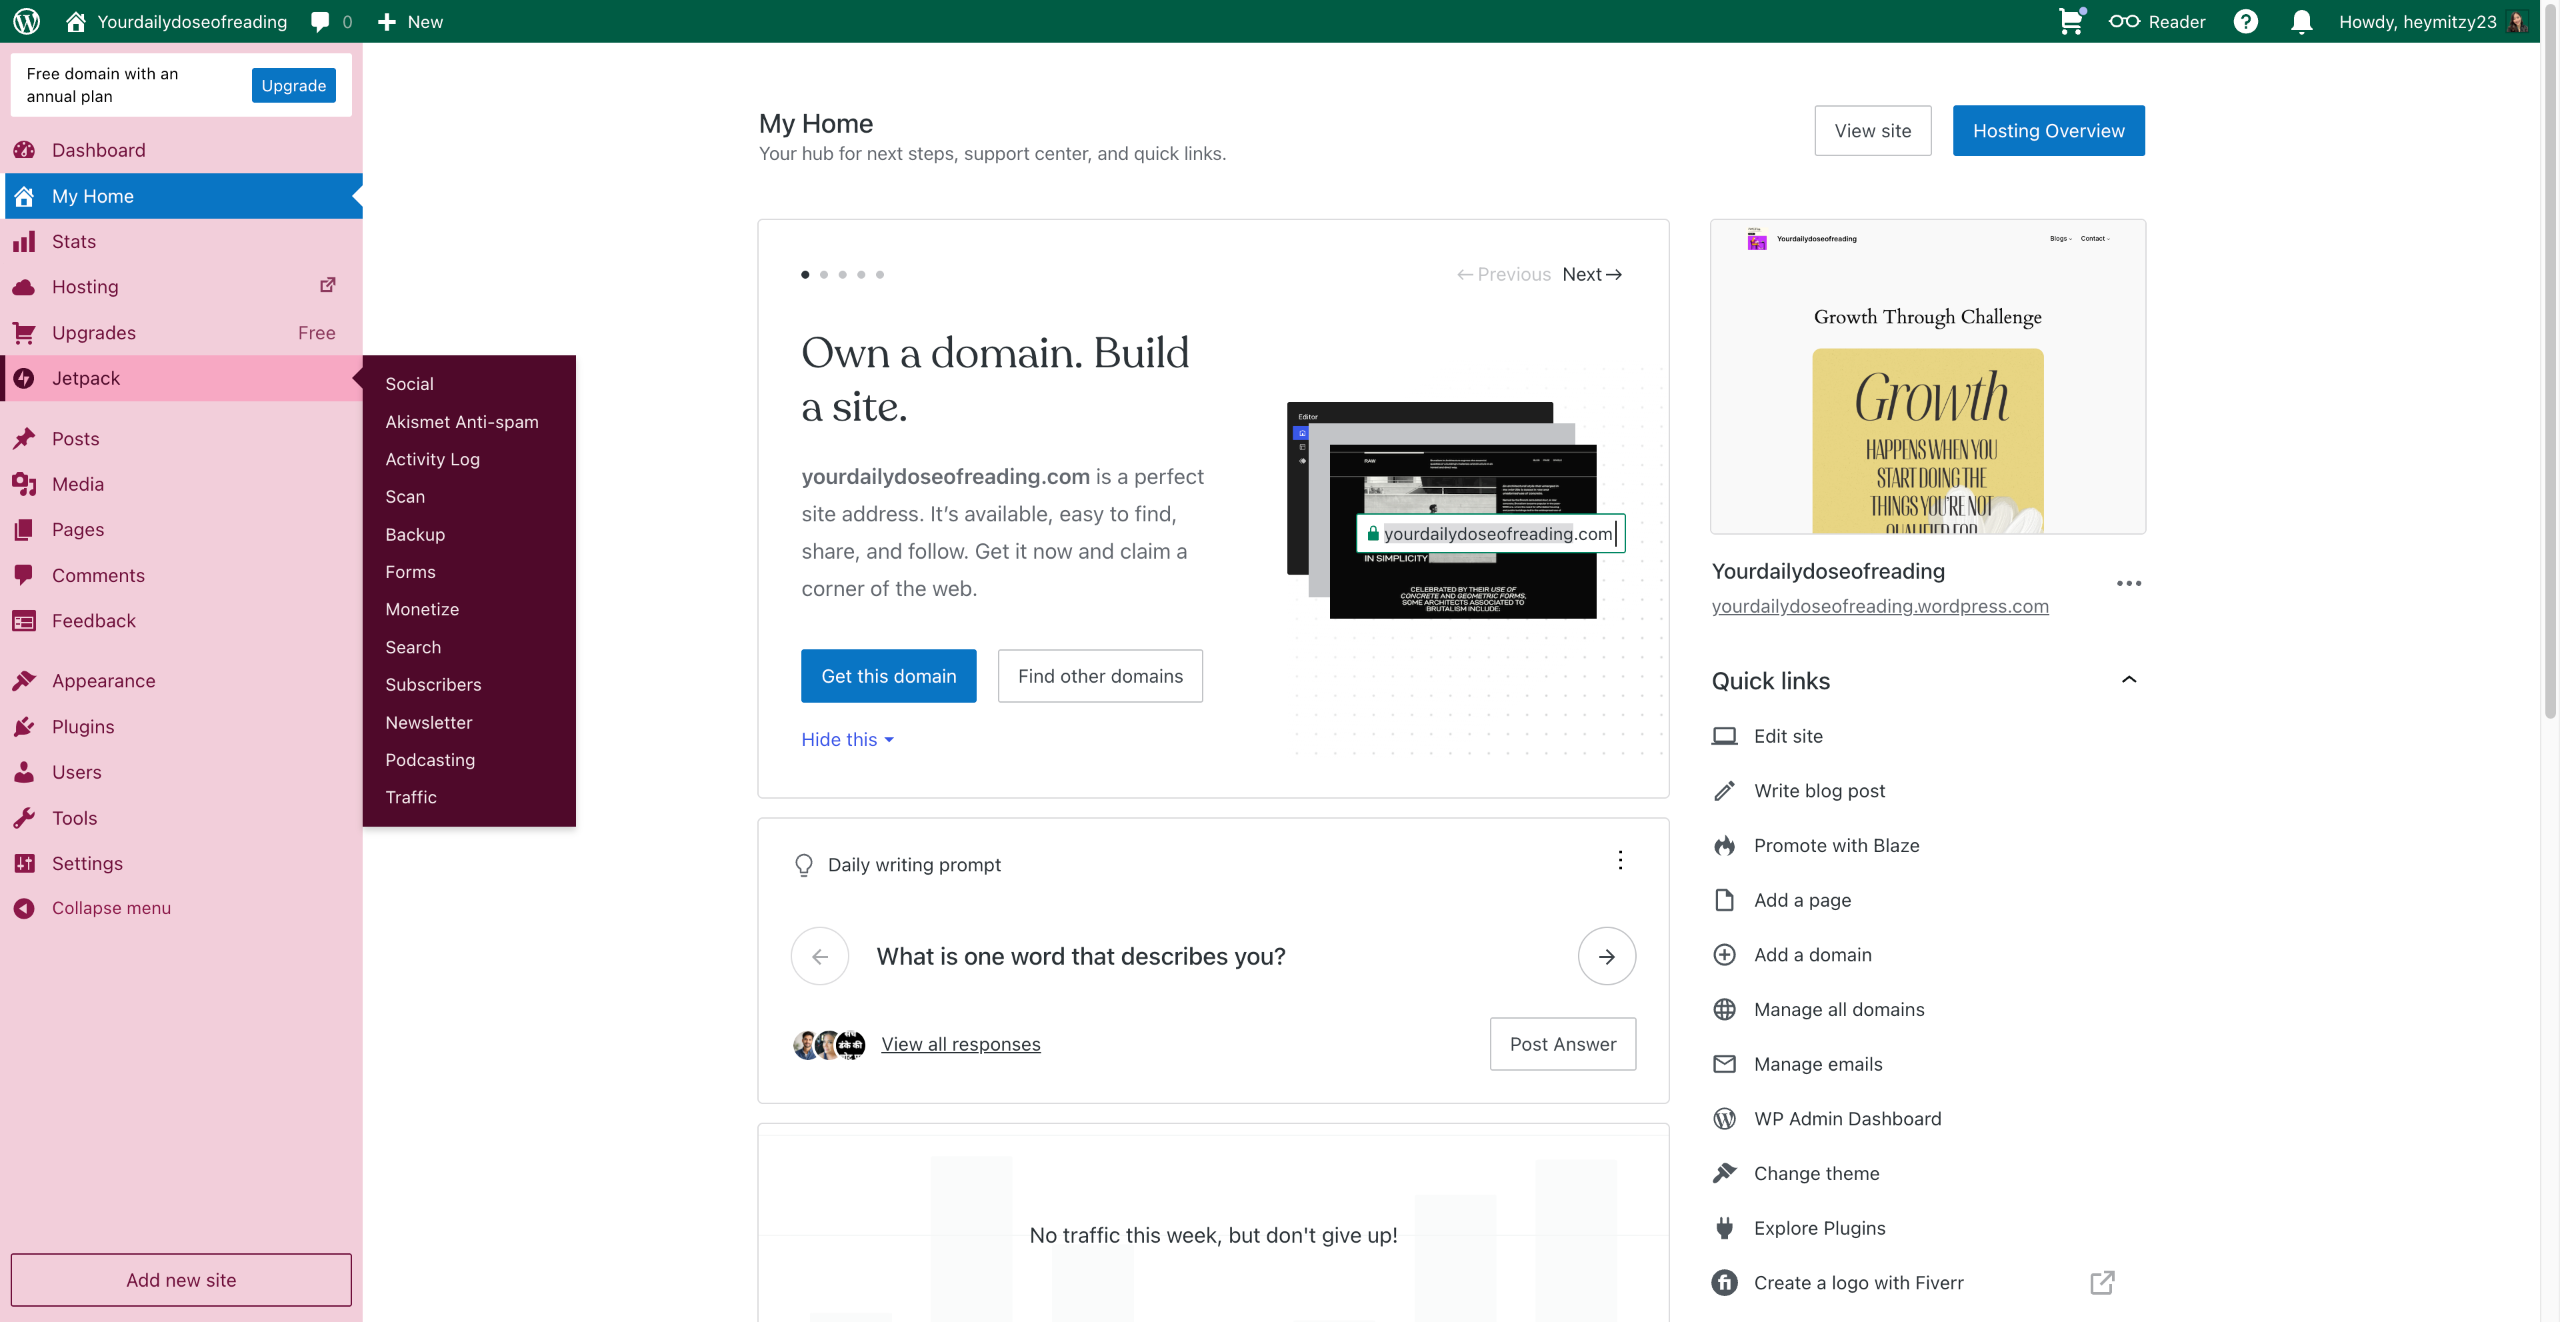Click the Stats bar chart icon
2560x1322 pixels.
24,242
